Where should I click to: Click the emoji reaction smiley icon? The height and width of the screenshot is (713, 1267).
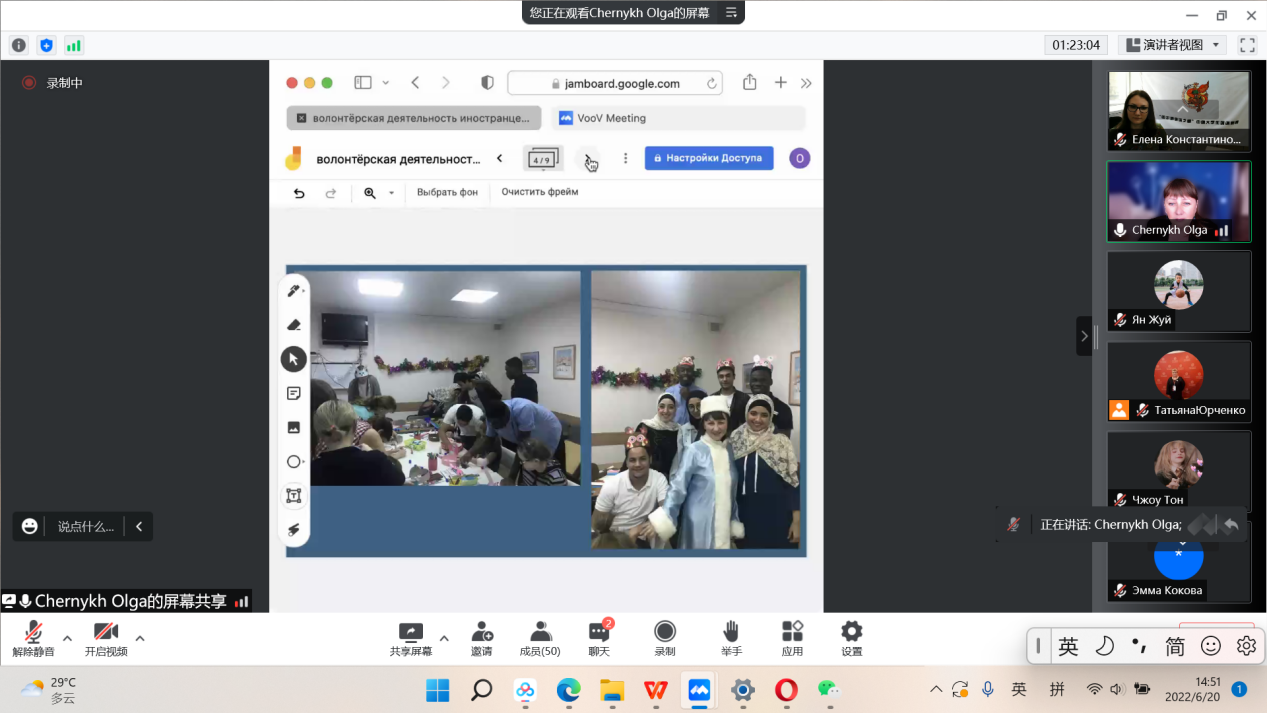30,526
